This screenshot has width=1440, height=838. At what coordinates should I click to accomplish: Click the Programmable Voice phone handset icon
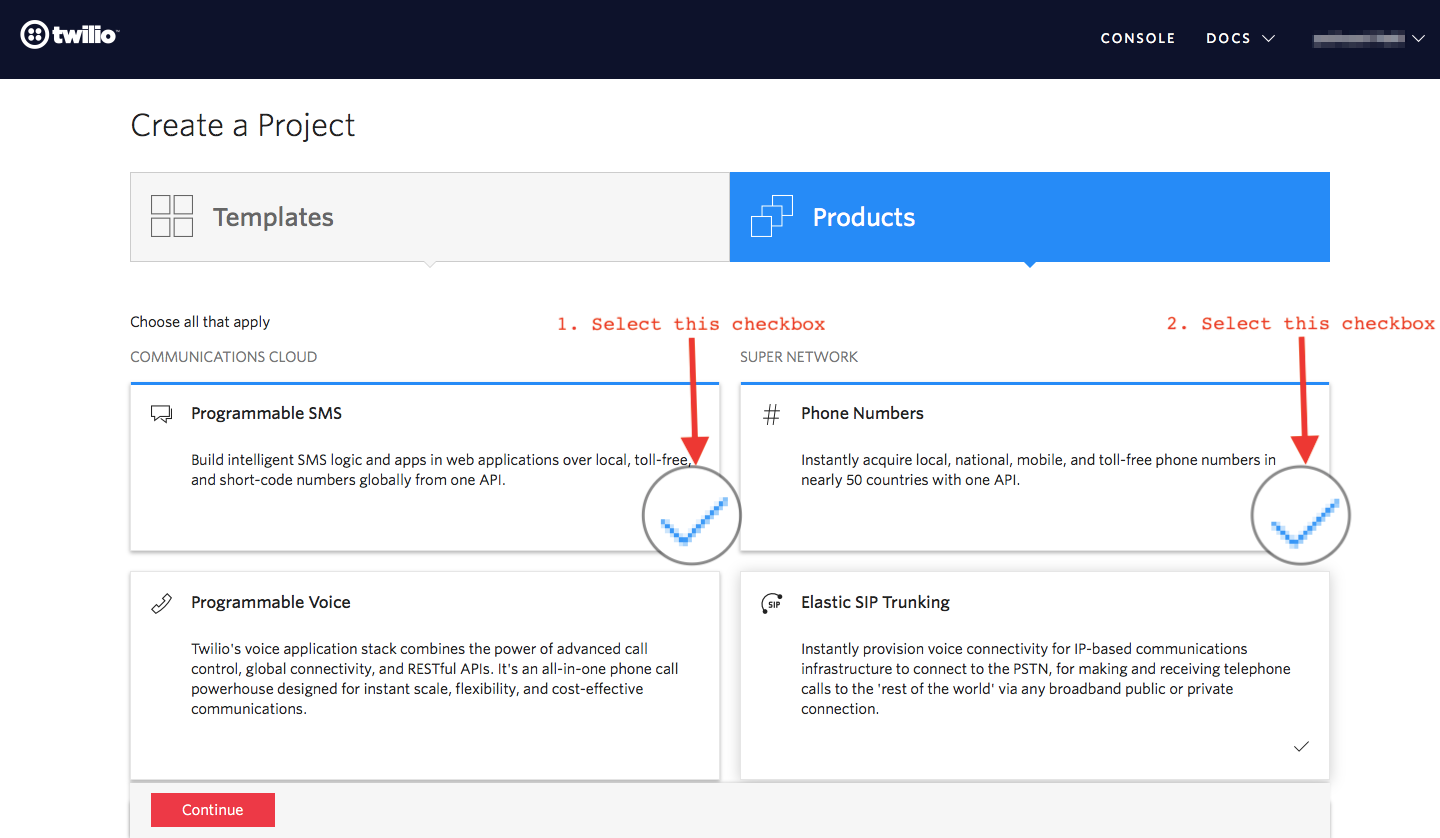pos(161,603)
